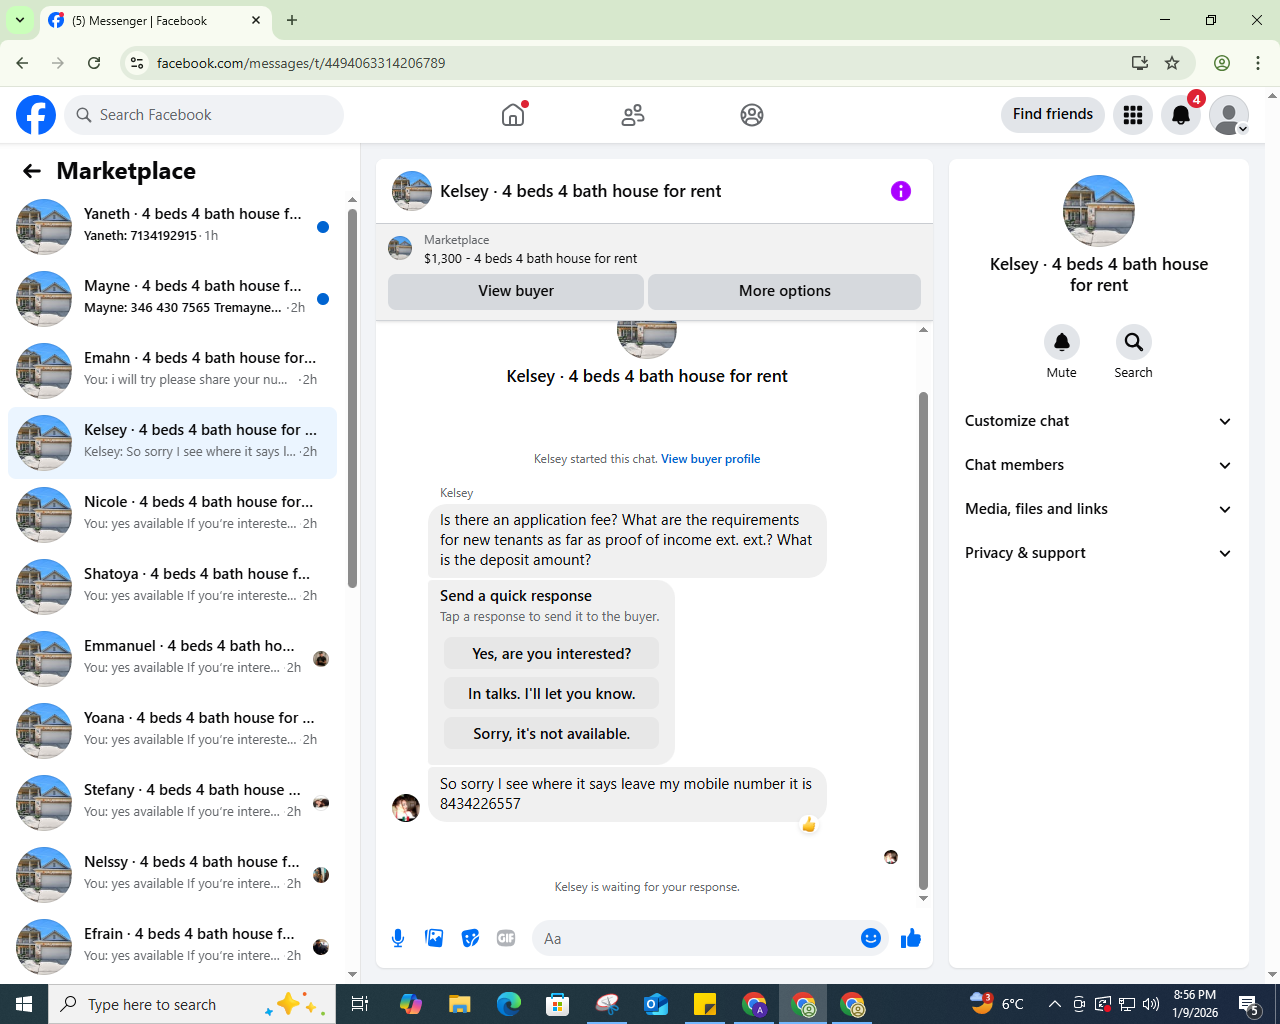Open conversation information purple icon

click(x=901, y=191)
